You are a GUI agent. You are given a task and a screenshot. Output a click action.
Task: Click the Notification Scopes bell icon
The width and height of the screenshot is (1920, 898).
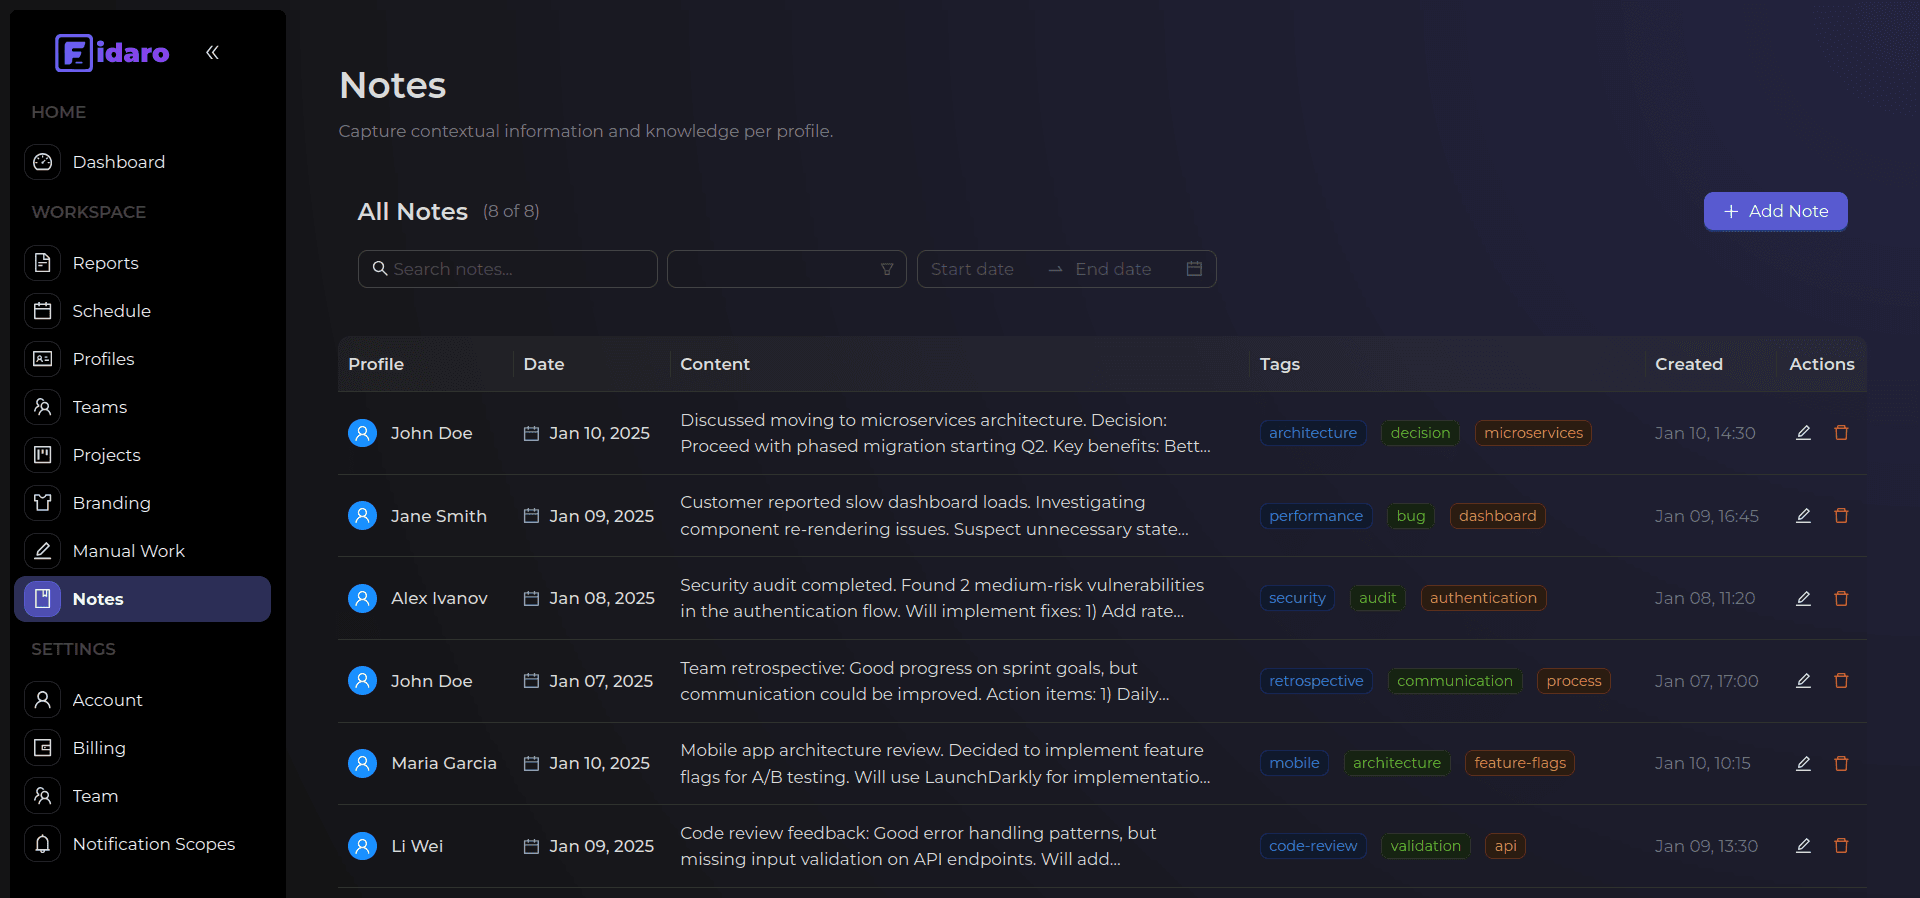(43, 844)
